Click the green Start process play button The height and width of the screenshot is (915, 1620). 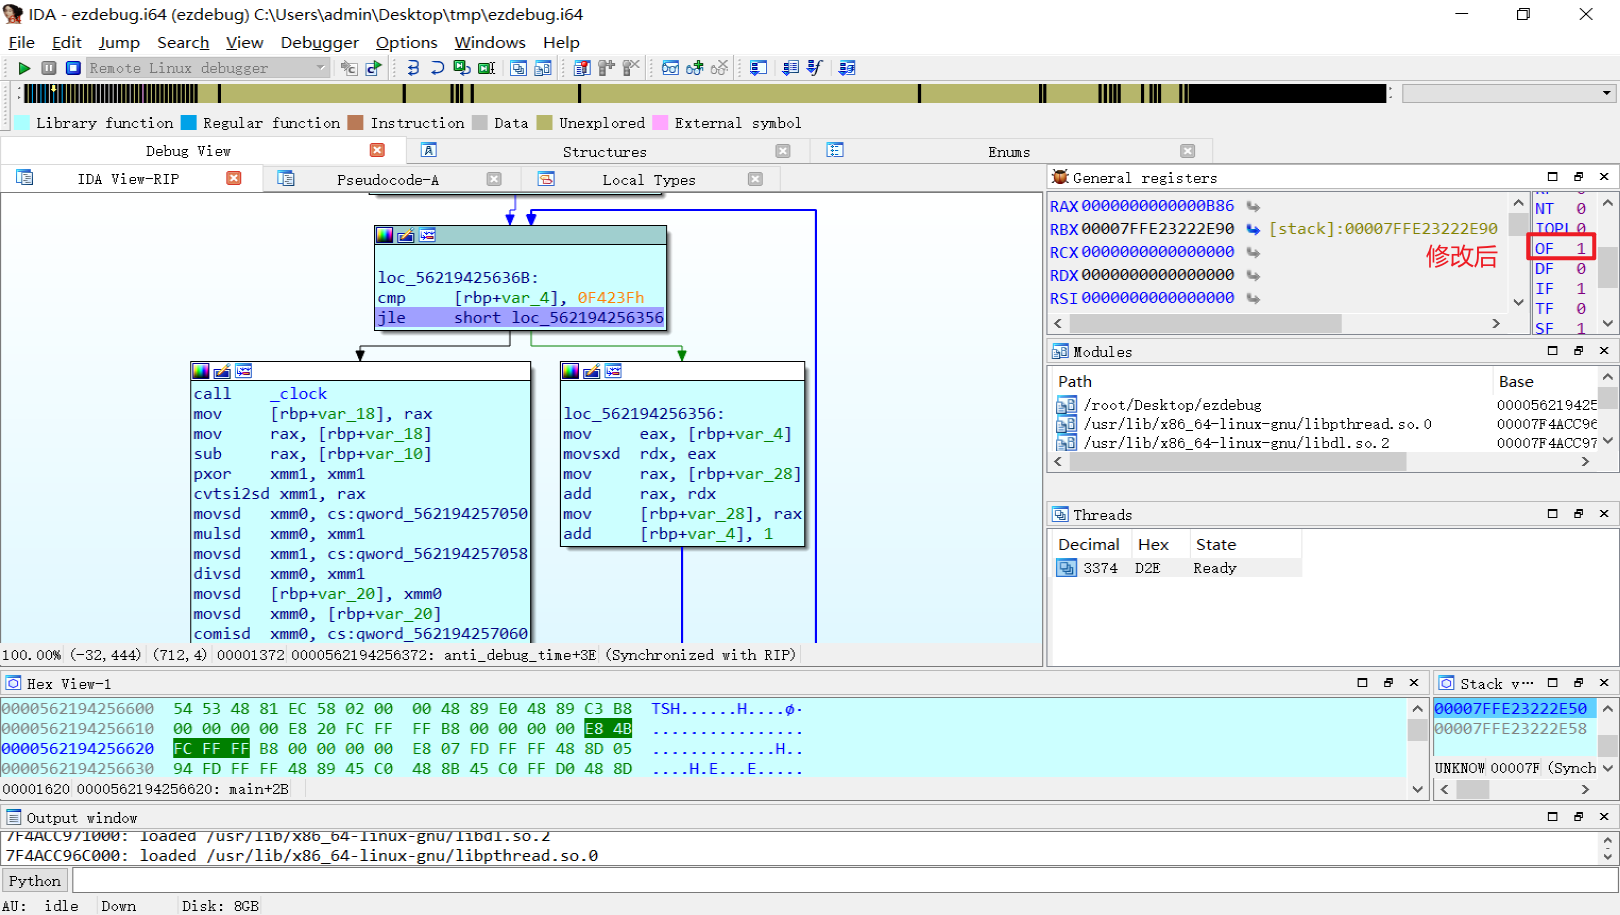(24, 68)
